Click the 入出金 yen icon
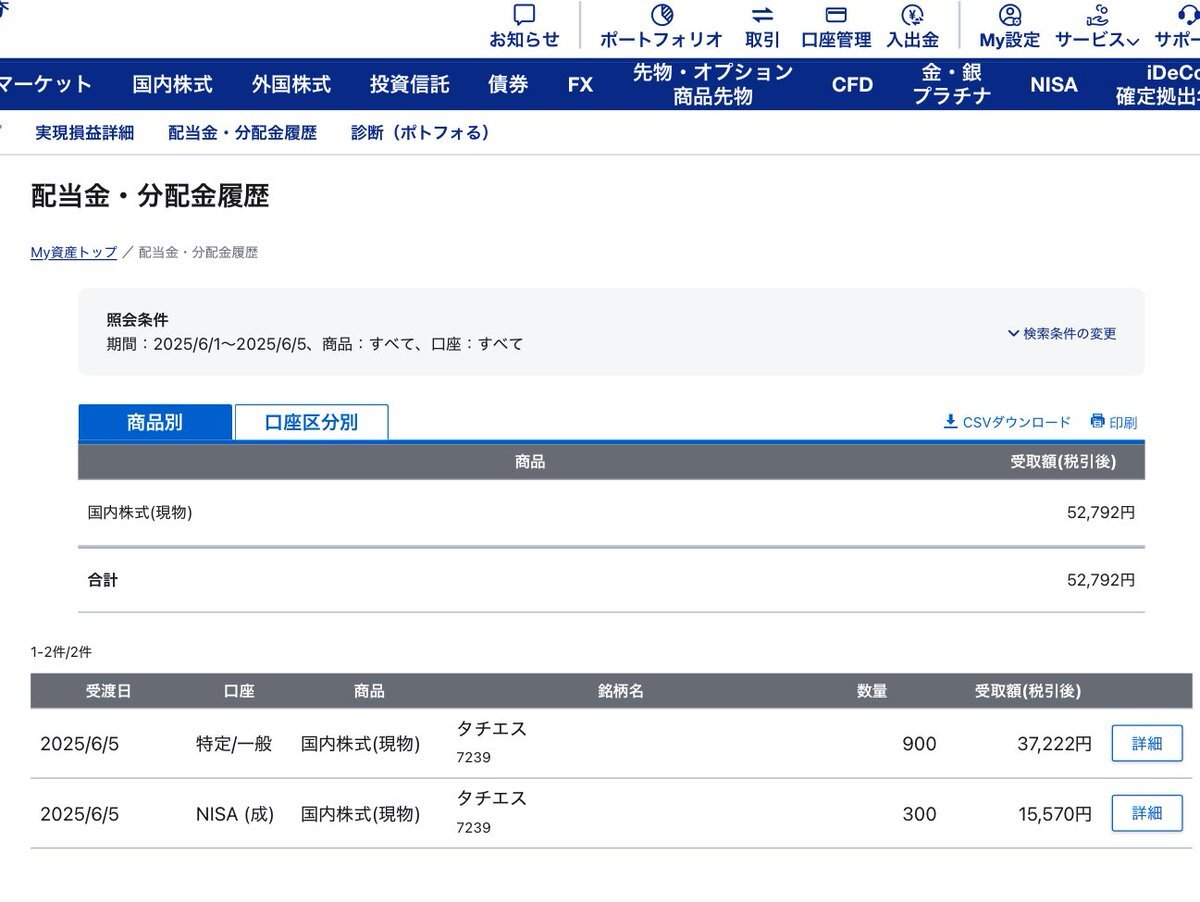Image resolution: width=1200 pixels, height=902 pixels. (912, 15)
